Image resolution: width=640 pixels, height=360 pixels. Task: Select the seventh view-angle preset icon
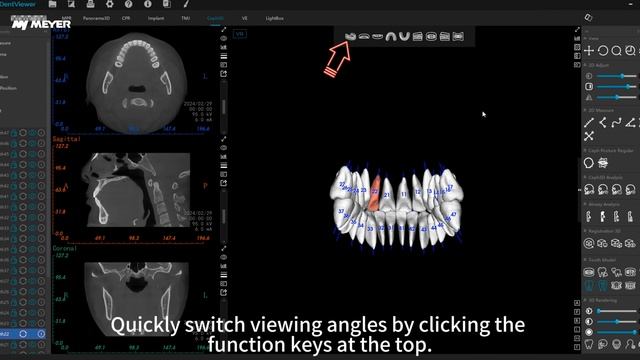pos(431,36)
